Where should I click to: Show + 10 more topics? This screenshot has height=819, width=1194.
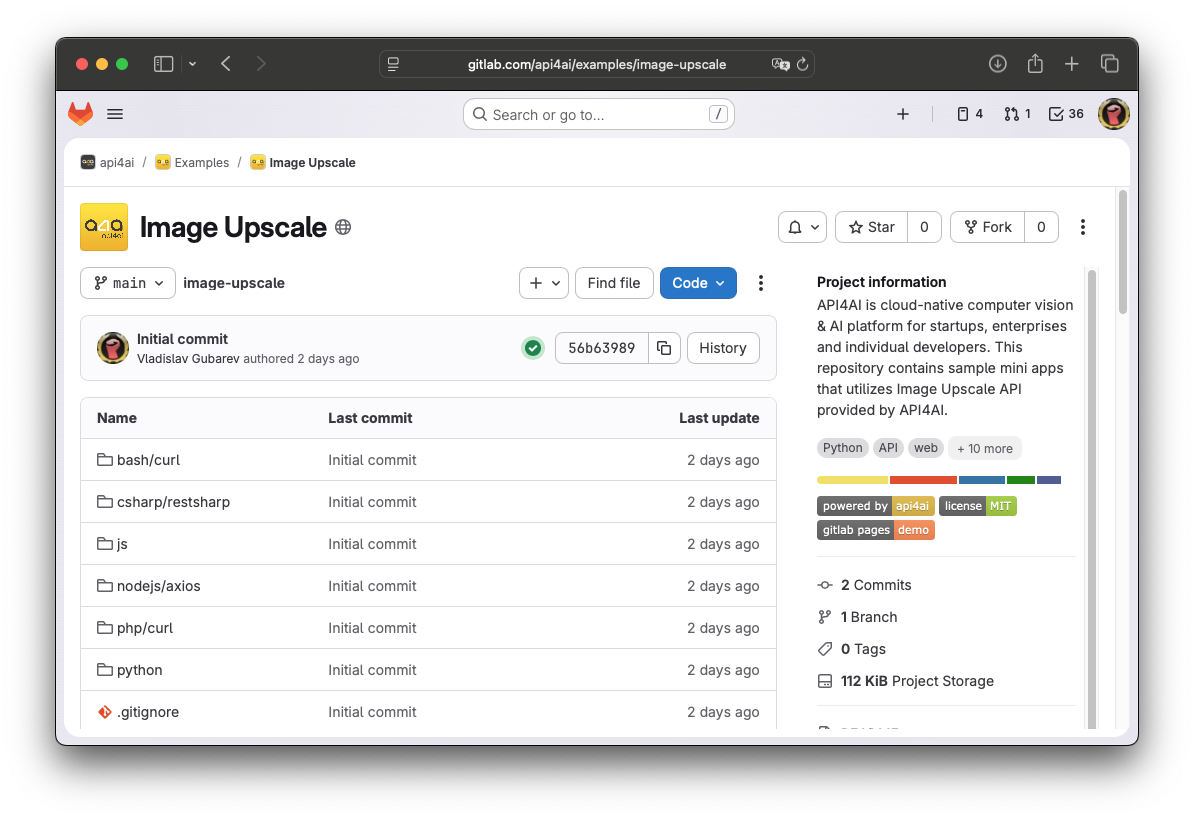click(x=985, y=448)
